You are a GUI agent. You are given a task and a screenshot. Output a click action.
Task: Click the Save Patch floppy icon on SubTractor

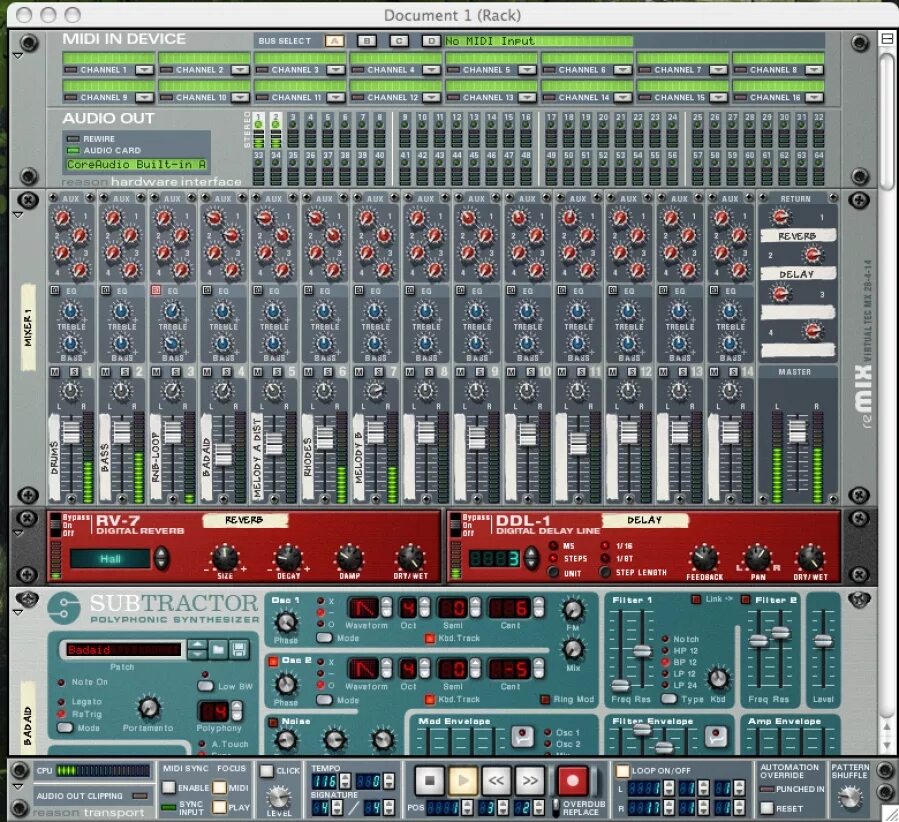(x=239, y=649)
